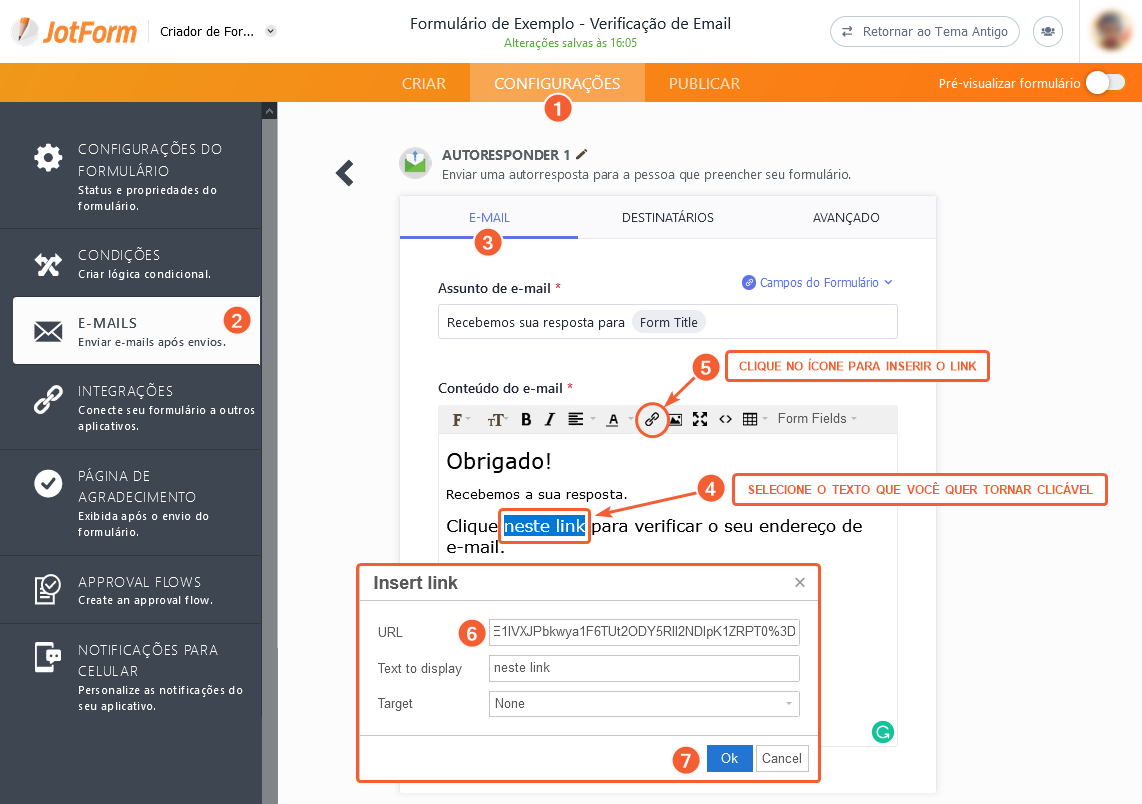Viewport: 1142px width, 804px height.
Task: Open the Form Fields toolbar dropdown
Action: pyautogui.click(x=817, y=419)
